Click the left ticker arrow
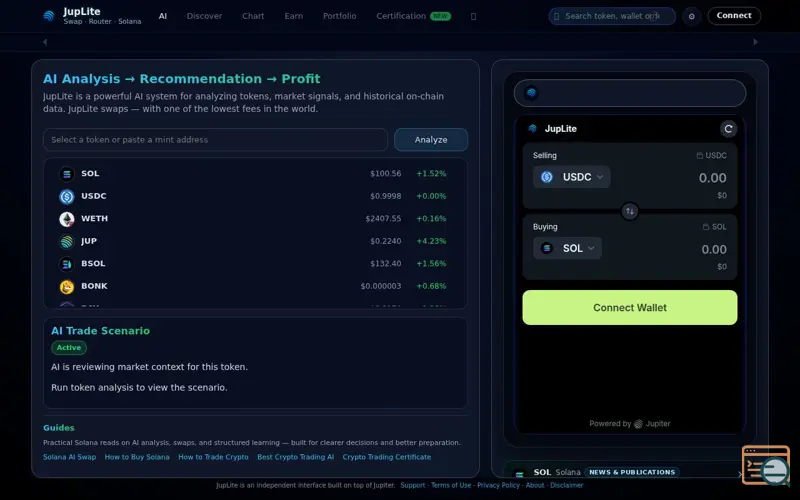Screen dimensions: 800x500 pos(45,42)
